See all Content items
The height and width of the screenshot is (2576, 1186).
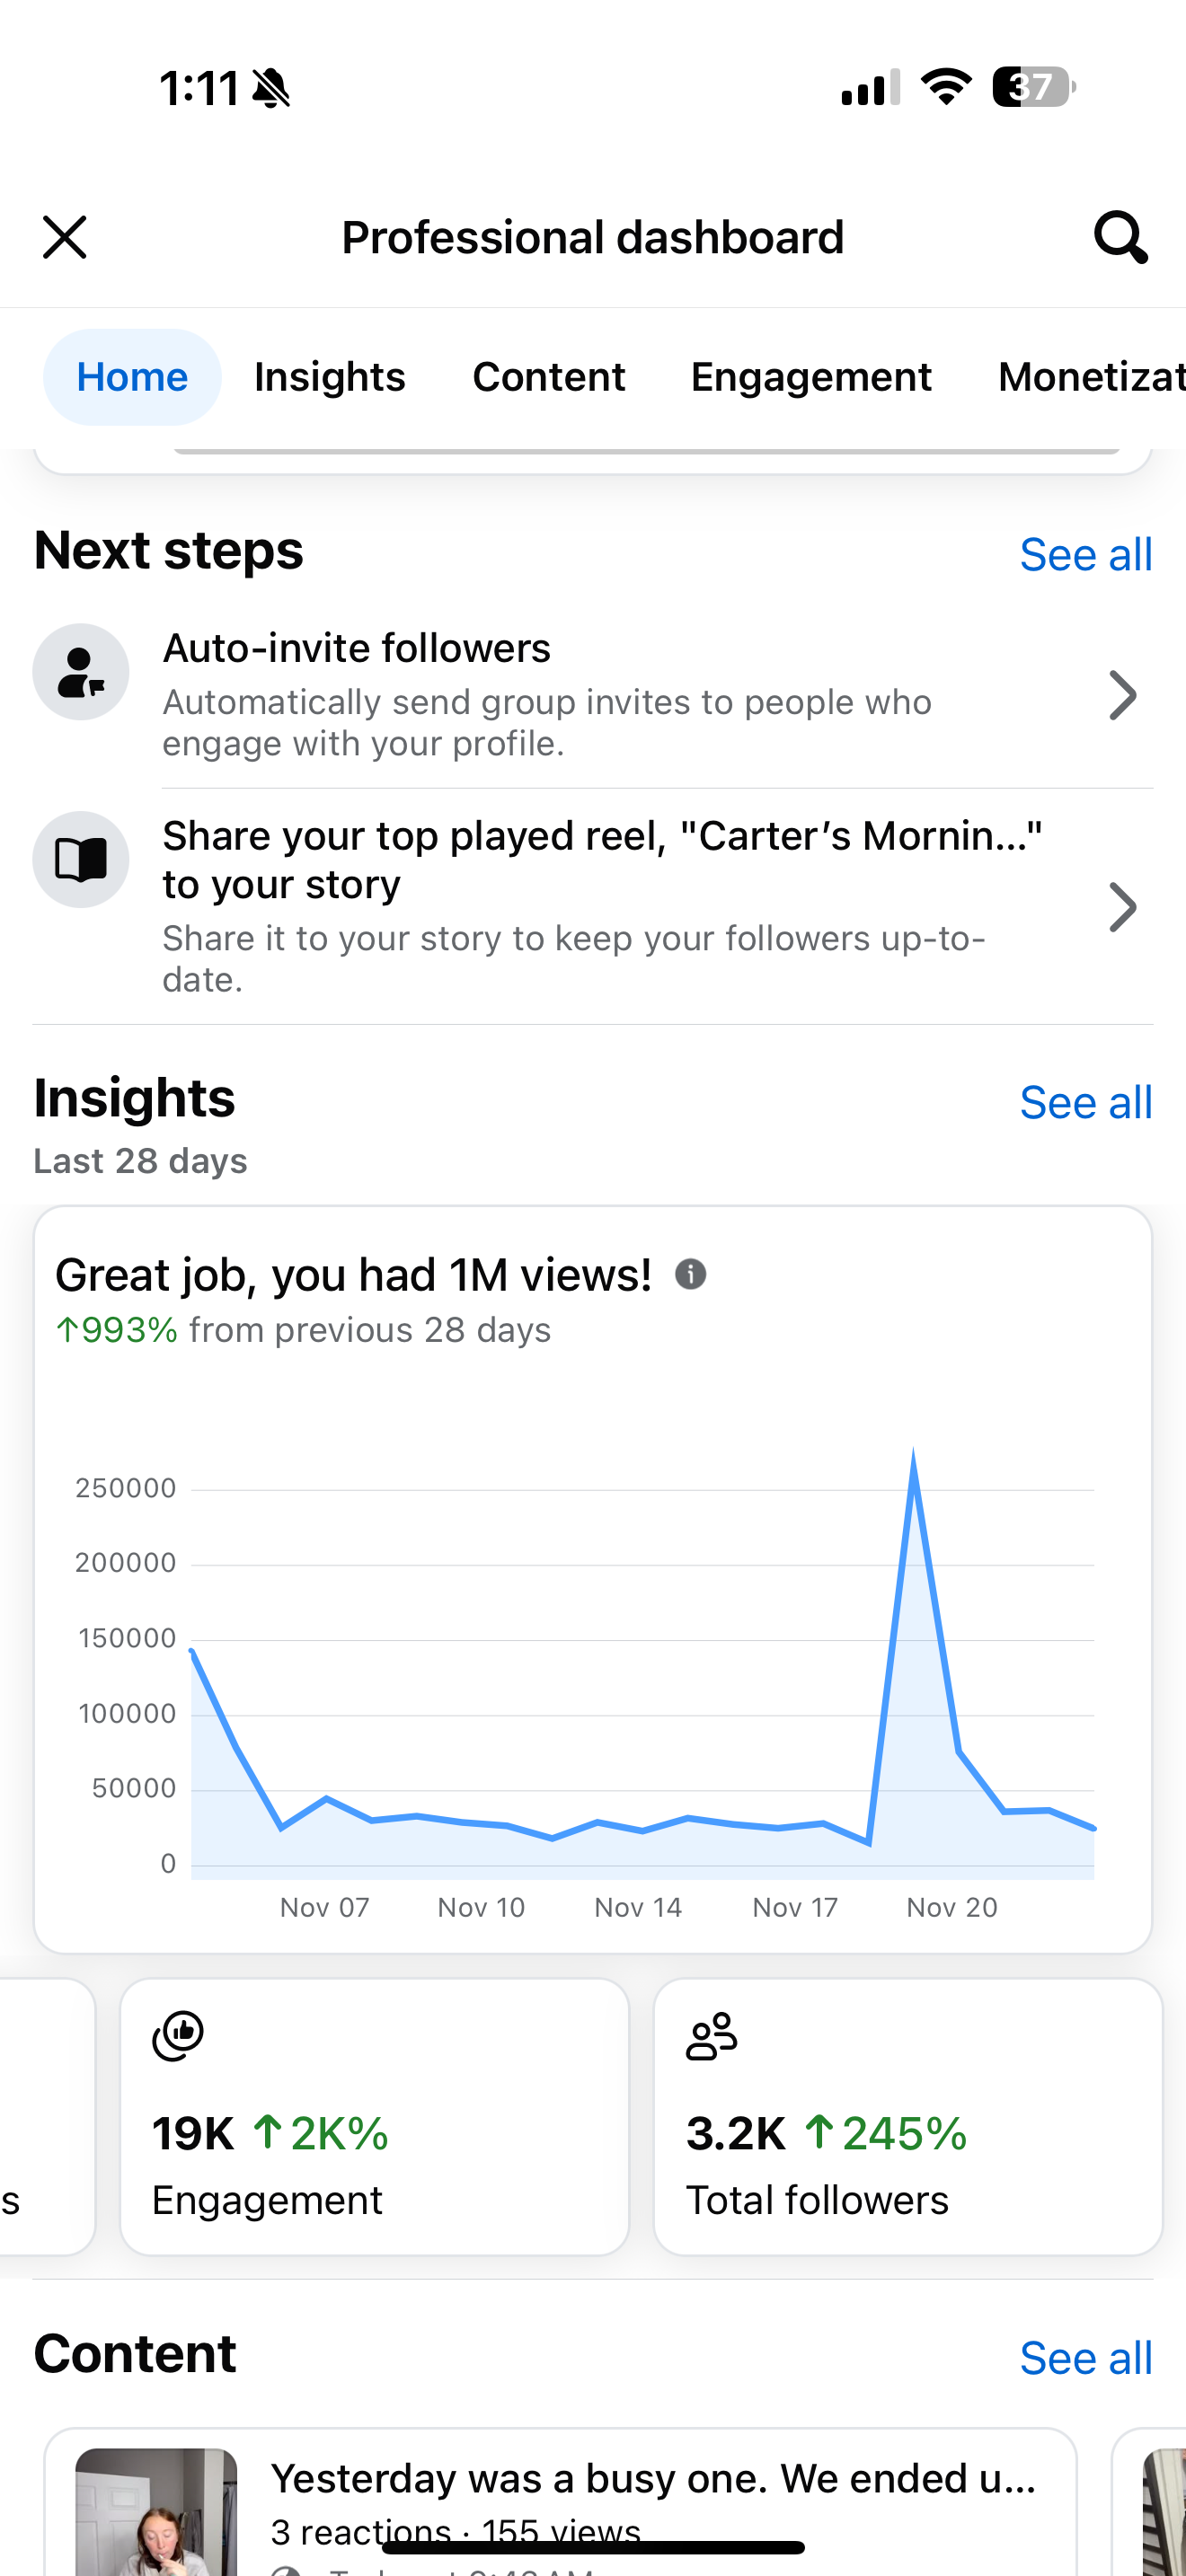click(x=1086, y=2357)
